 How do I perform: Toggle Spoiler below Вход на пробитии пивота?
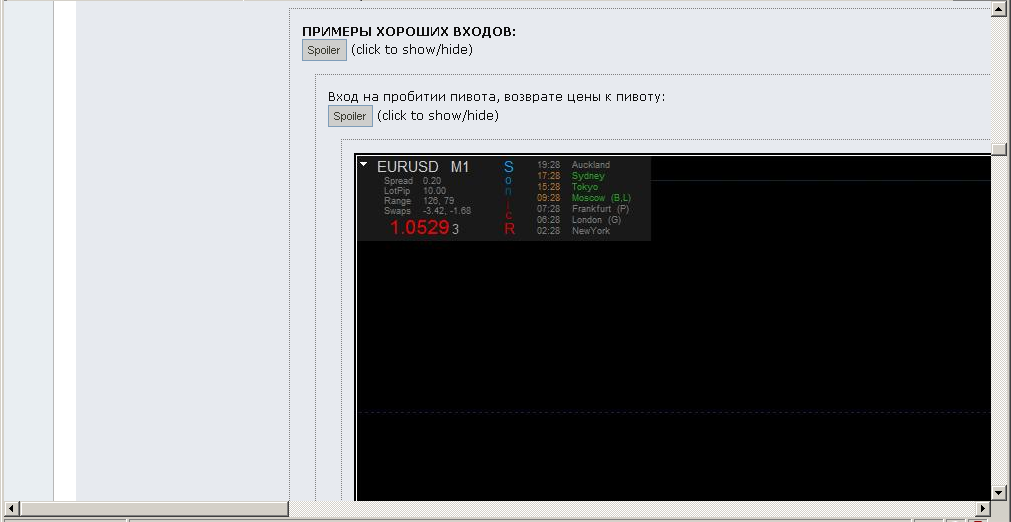coord(350,116)
